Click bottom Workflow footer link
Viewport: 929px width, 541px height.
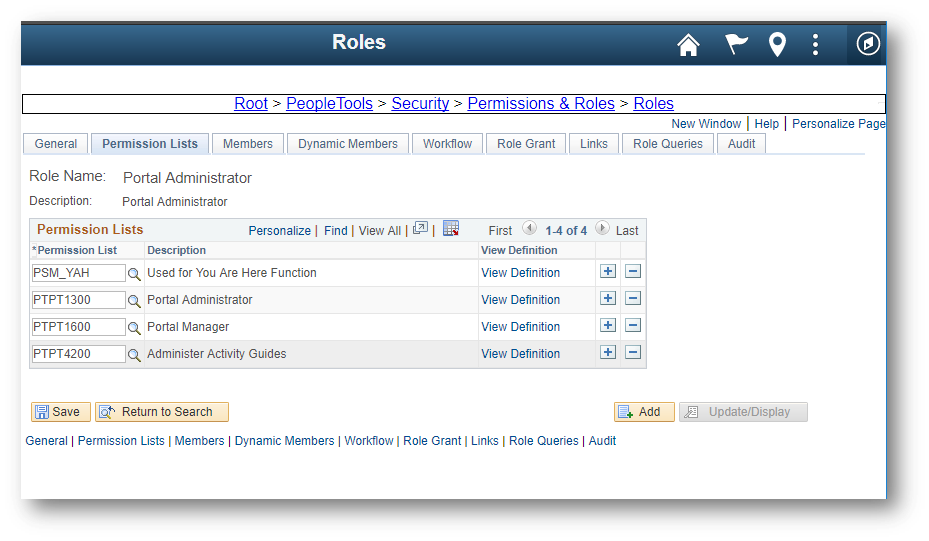[x=369, y=441]
